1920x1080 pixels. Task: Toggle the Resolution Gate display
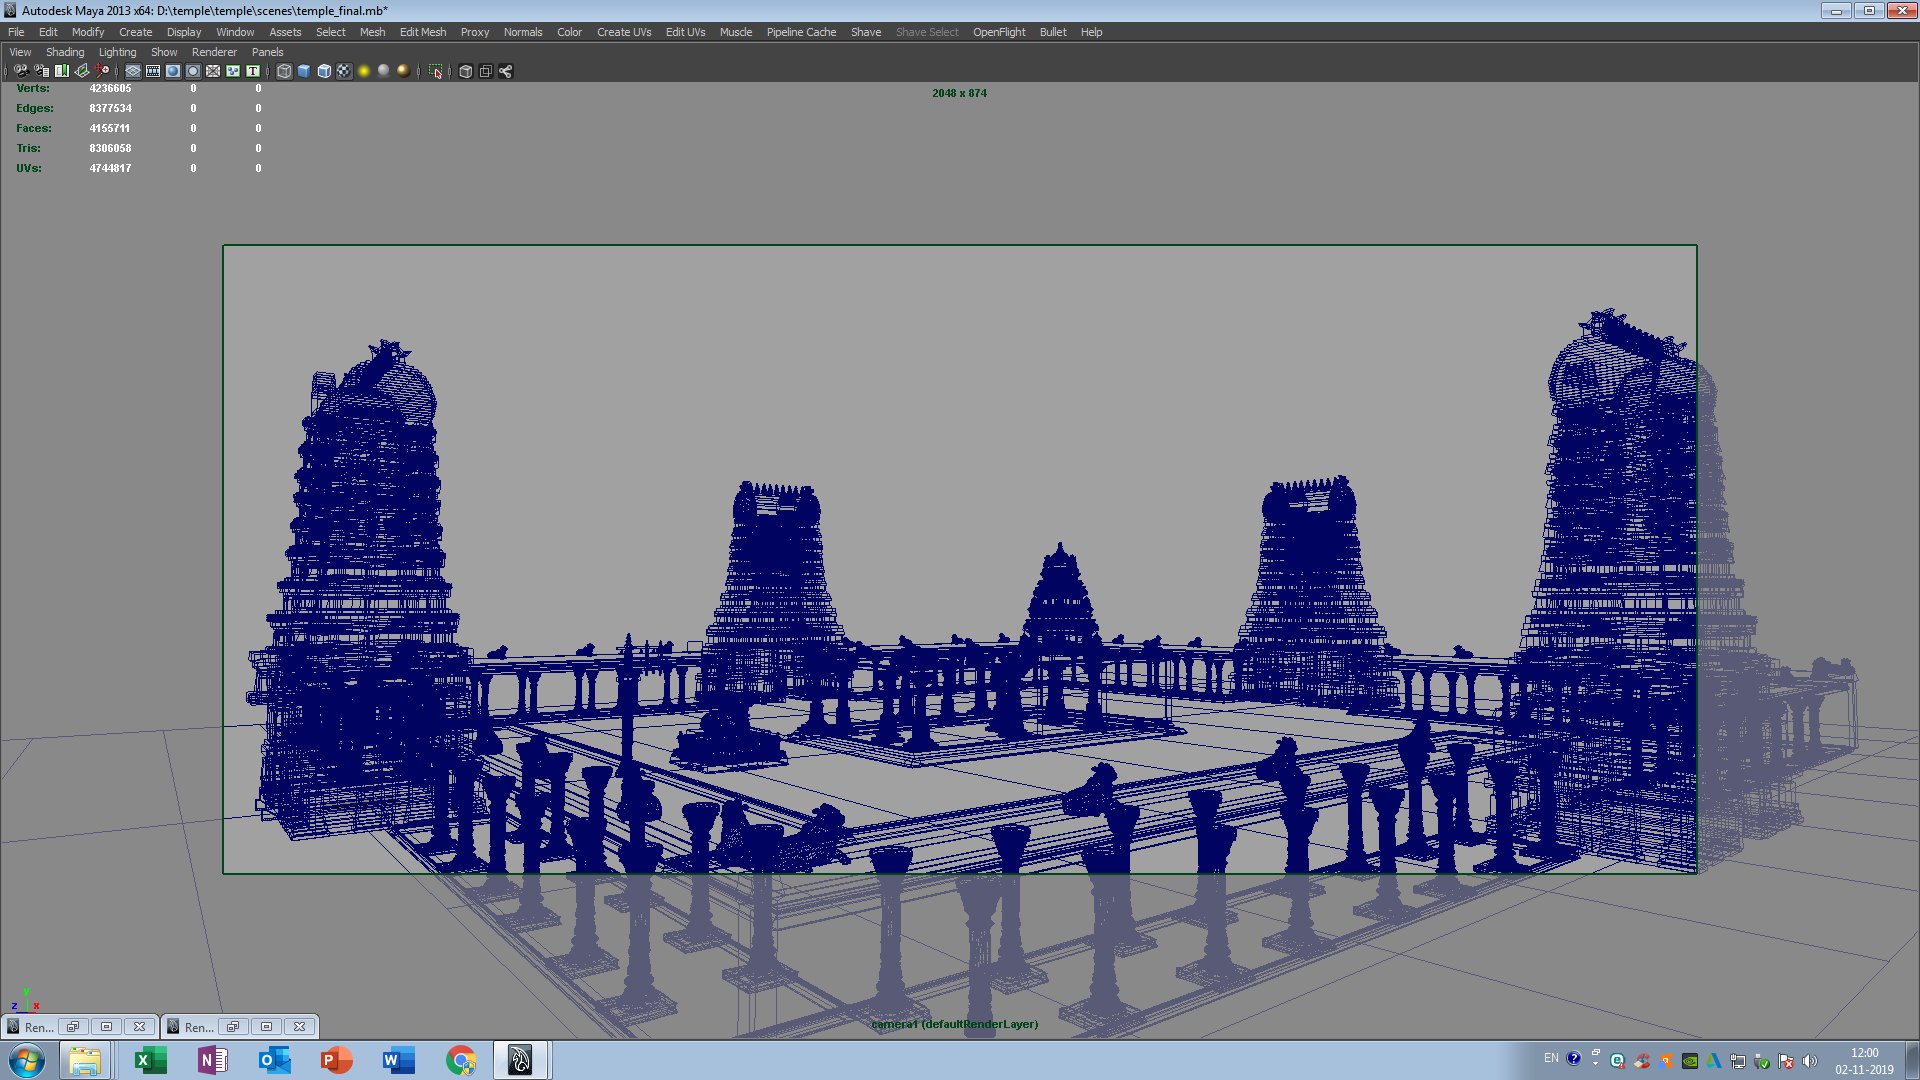[173, 71]
